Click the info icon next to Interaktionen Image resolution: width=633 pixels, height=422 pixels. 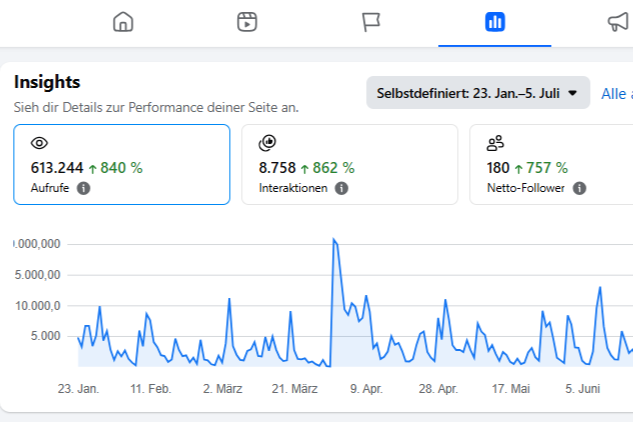pos(342,188)
